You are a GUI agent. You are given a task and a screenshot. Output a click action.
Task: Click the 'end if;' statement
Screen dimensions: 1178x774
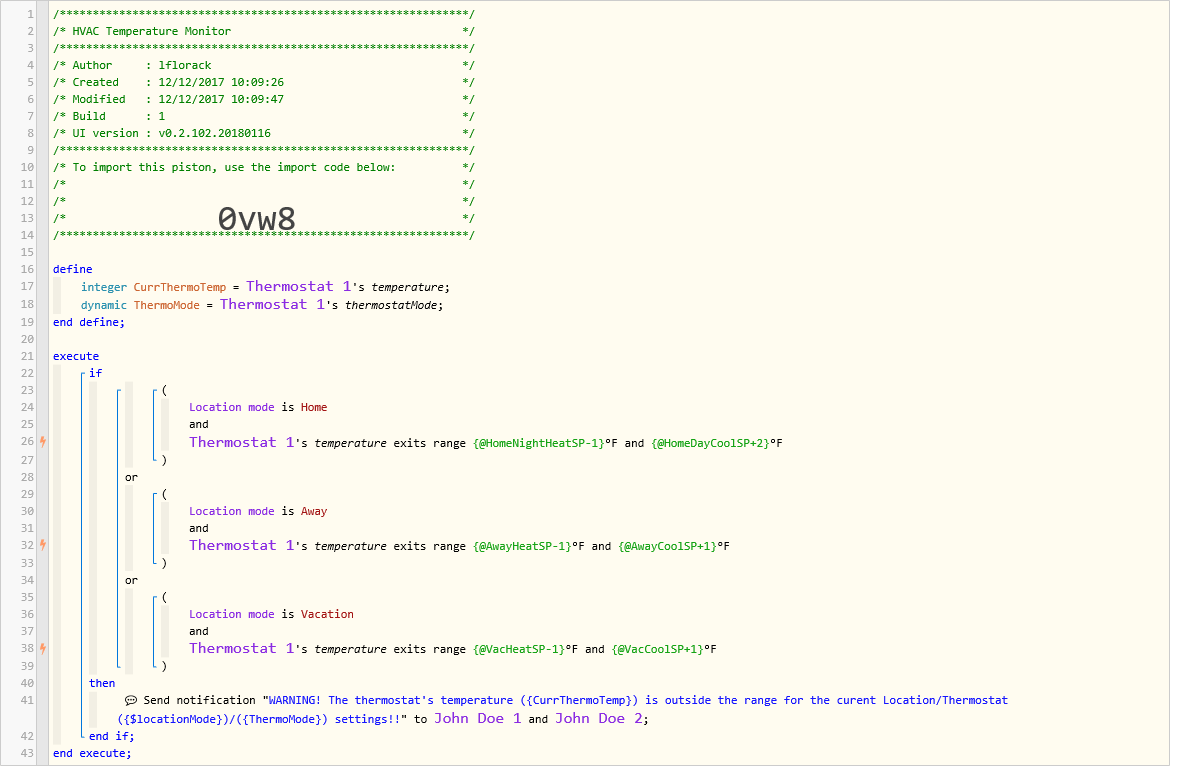point(112,736)
